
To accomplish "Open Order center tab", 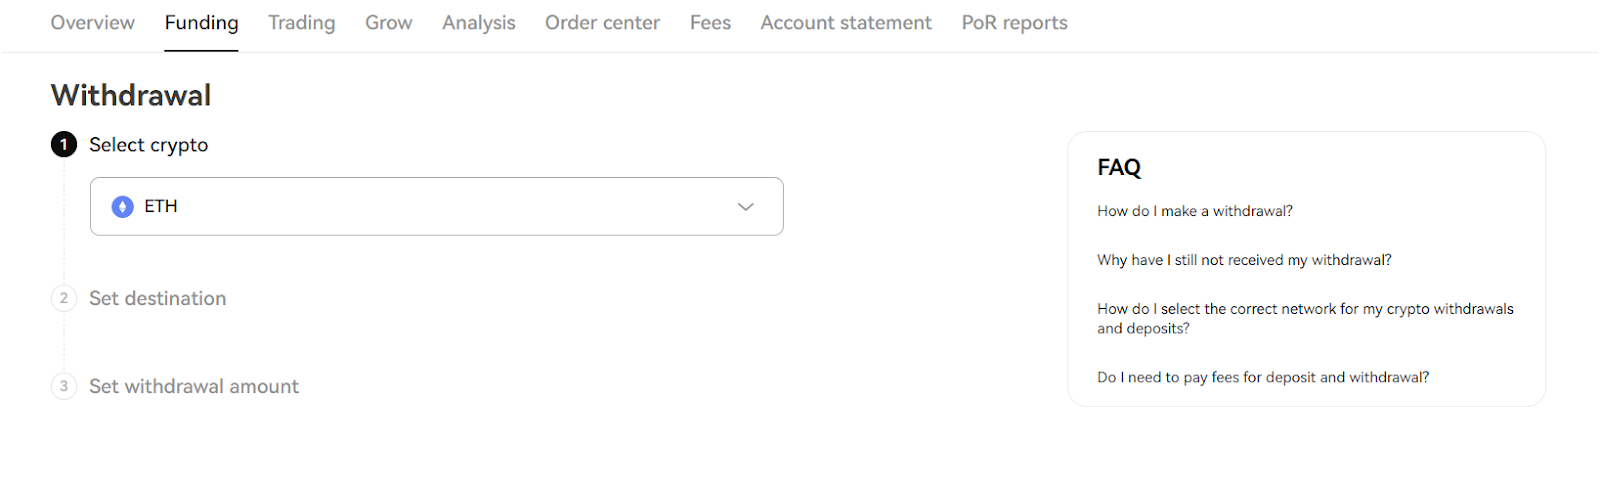I will click(603, 23).
